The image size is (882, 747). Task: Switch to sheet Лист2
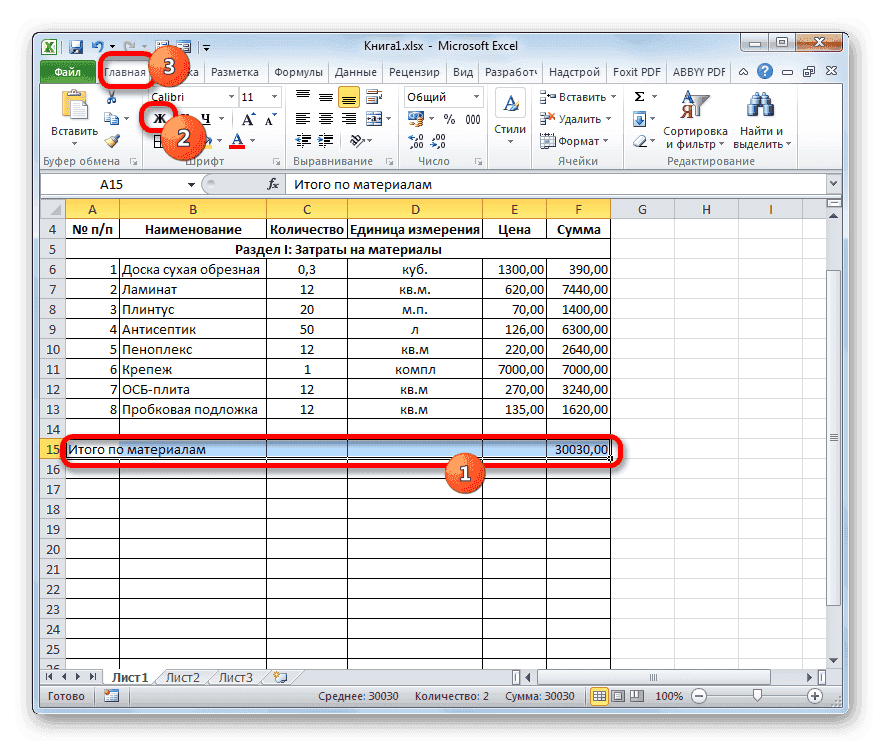[x=182, y=677]
